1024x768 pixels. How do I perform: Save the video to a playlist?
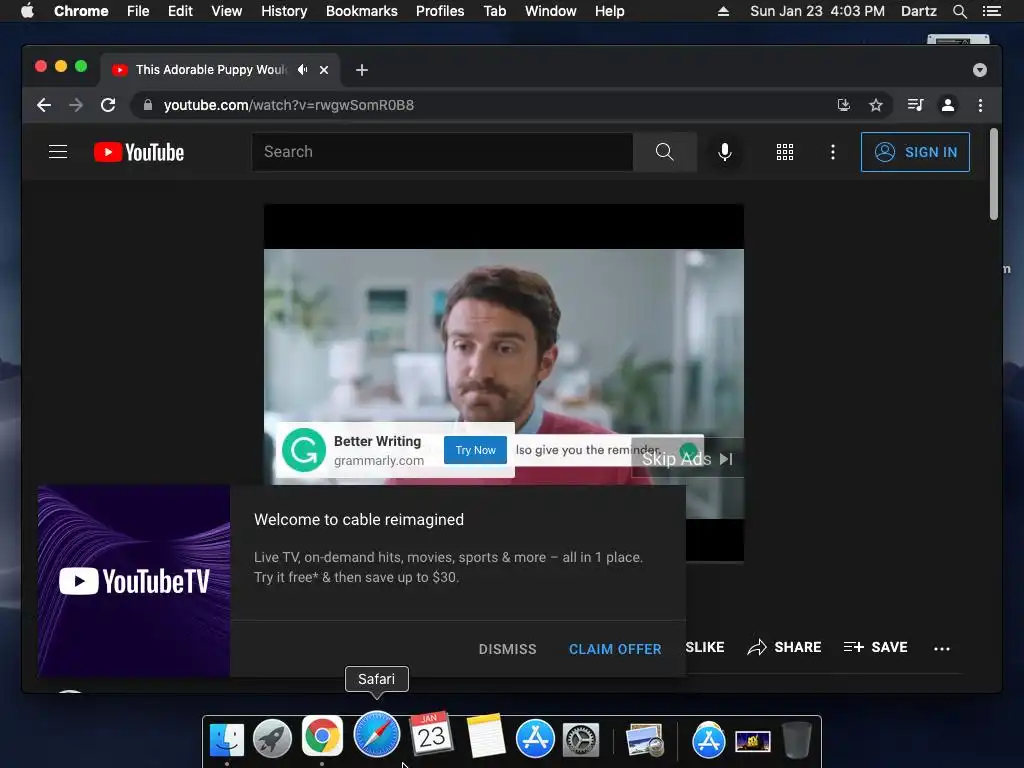point(875,647)
